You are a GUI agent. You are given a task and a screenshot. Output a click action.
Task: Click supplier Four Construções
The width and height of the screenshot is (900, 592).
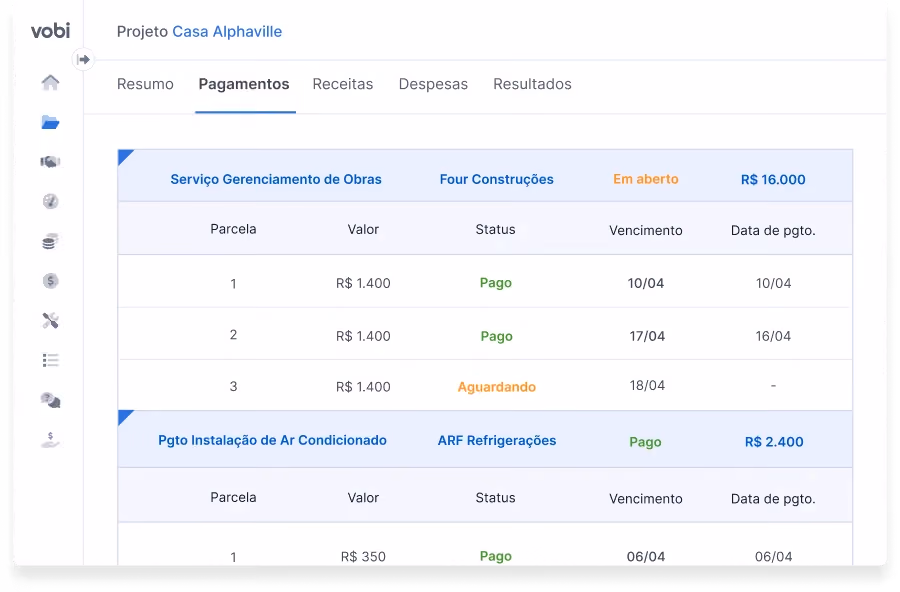coord(496,179)
